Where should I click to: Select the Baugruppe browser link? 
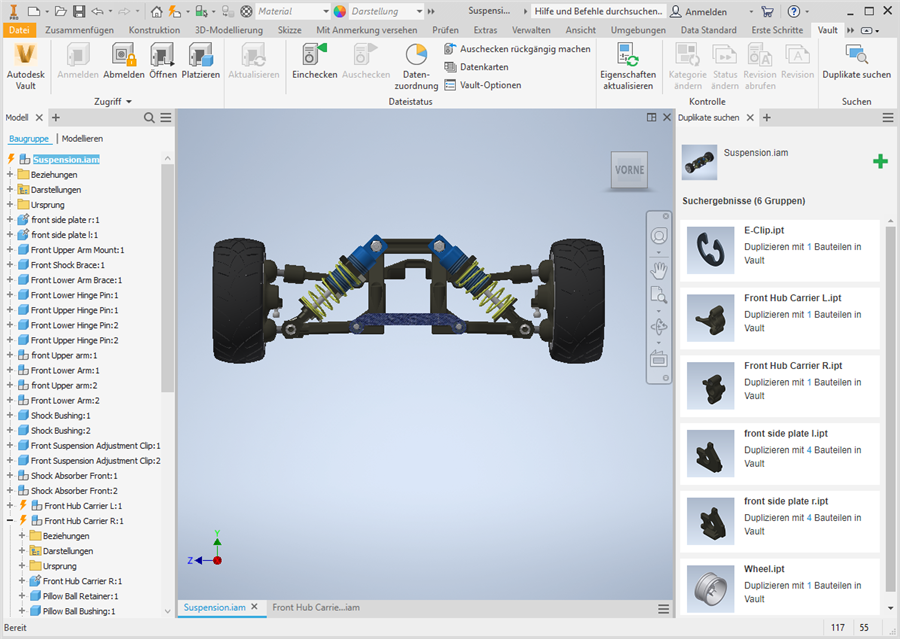(x=29, y=138)
